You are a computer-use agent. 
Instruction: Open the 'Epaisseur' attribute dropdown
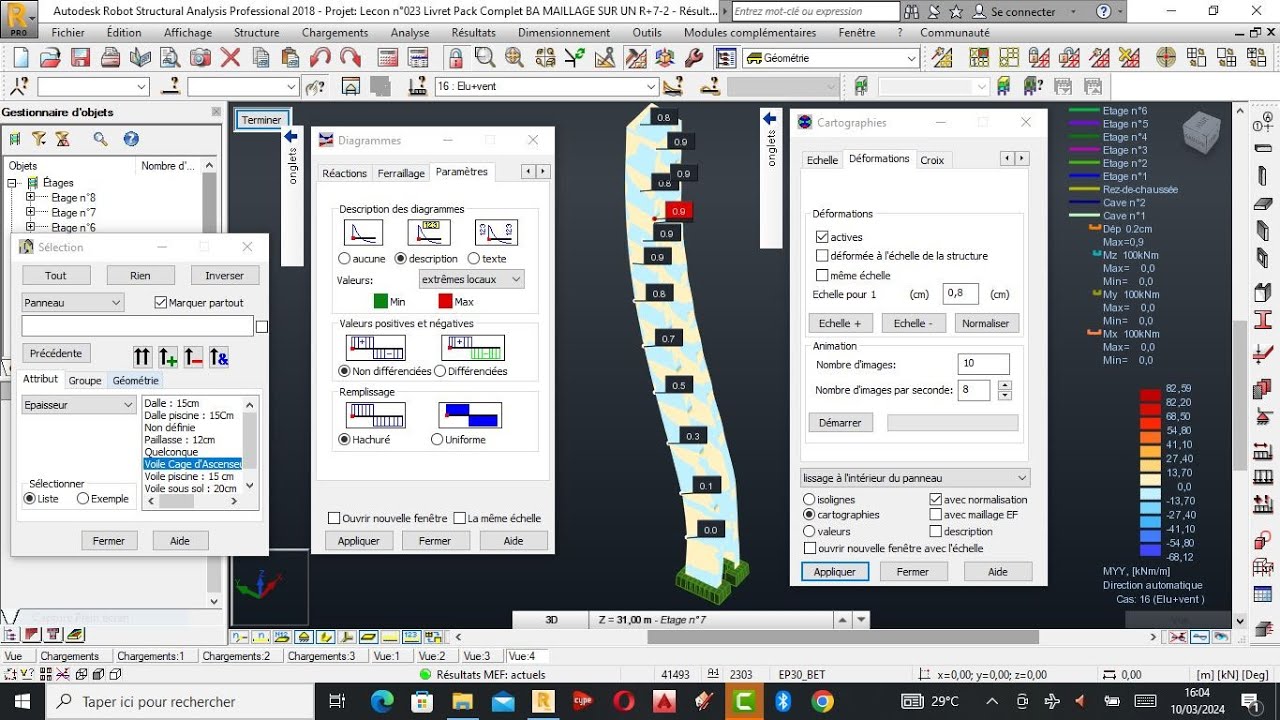tap(79, 405)
